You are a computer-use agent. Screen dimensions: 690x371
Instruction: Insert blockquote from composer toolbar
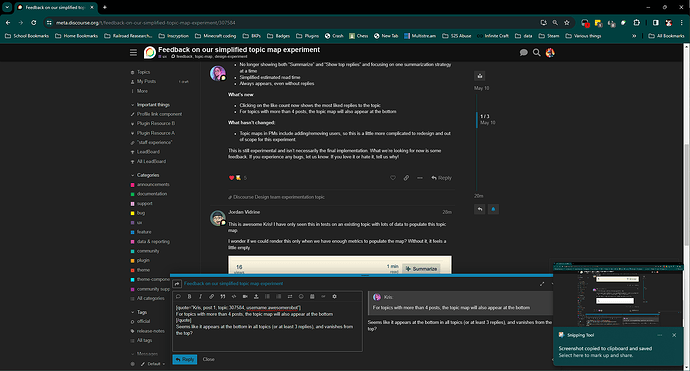click(223, 297)
